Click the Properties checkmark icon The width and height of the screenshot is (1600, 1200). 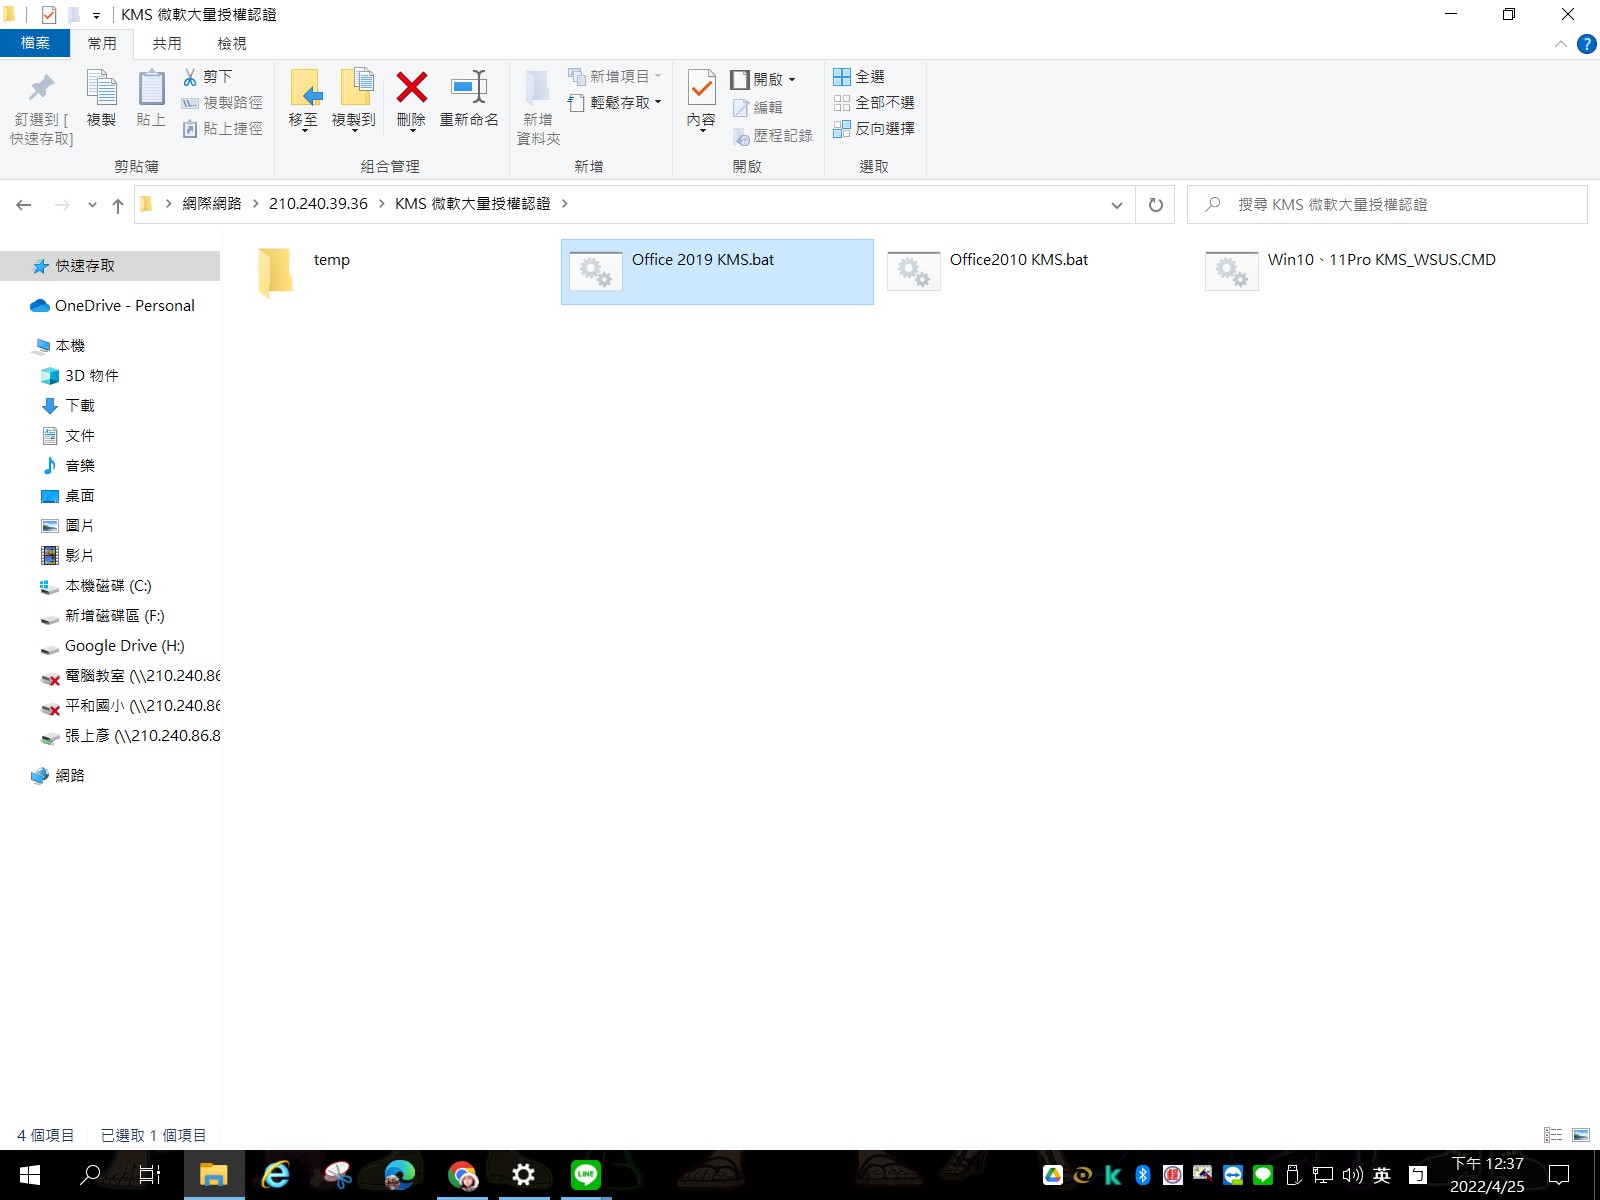point(701,88)
